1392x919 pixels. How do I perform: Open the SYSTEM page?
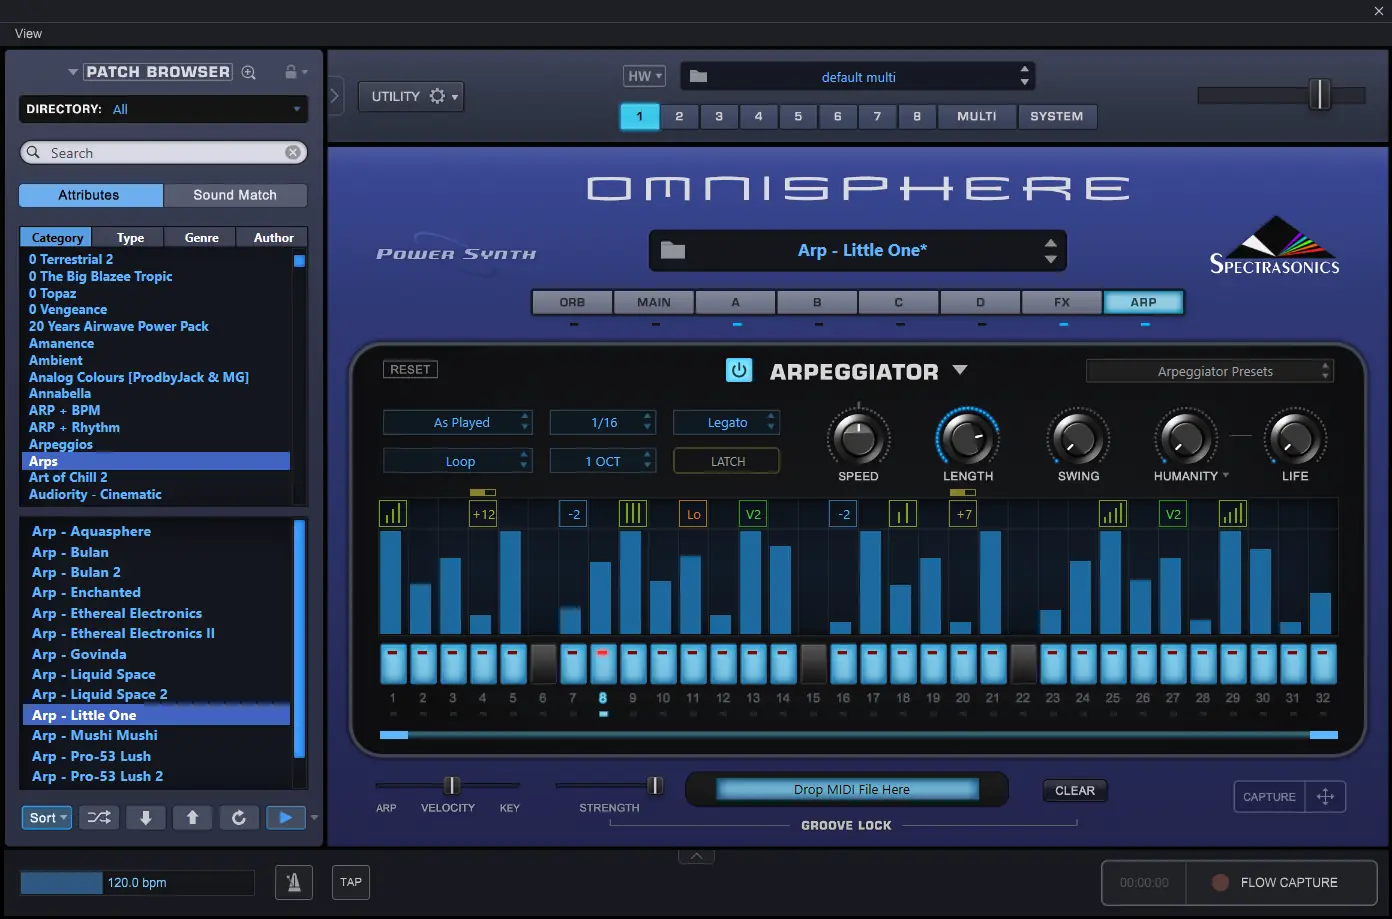1057,116
